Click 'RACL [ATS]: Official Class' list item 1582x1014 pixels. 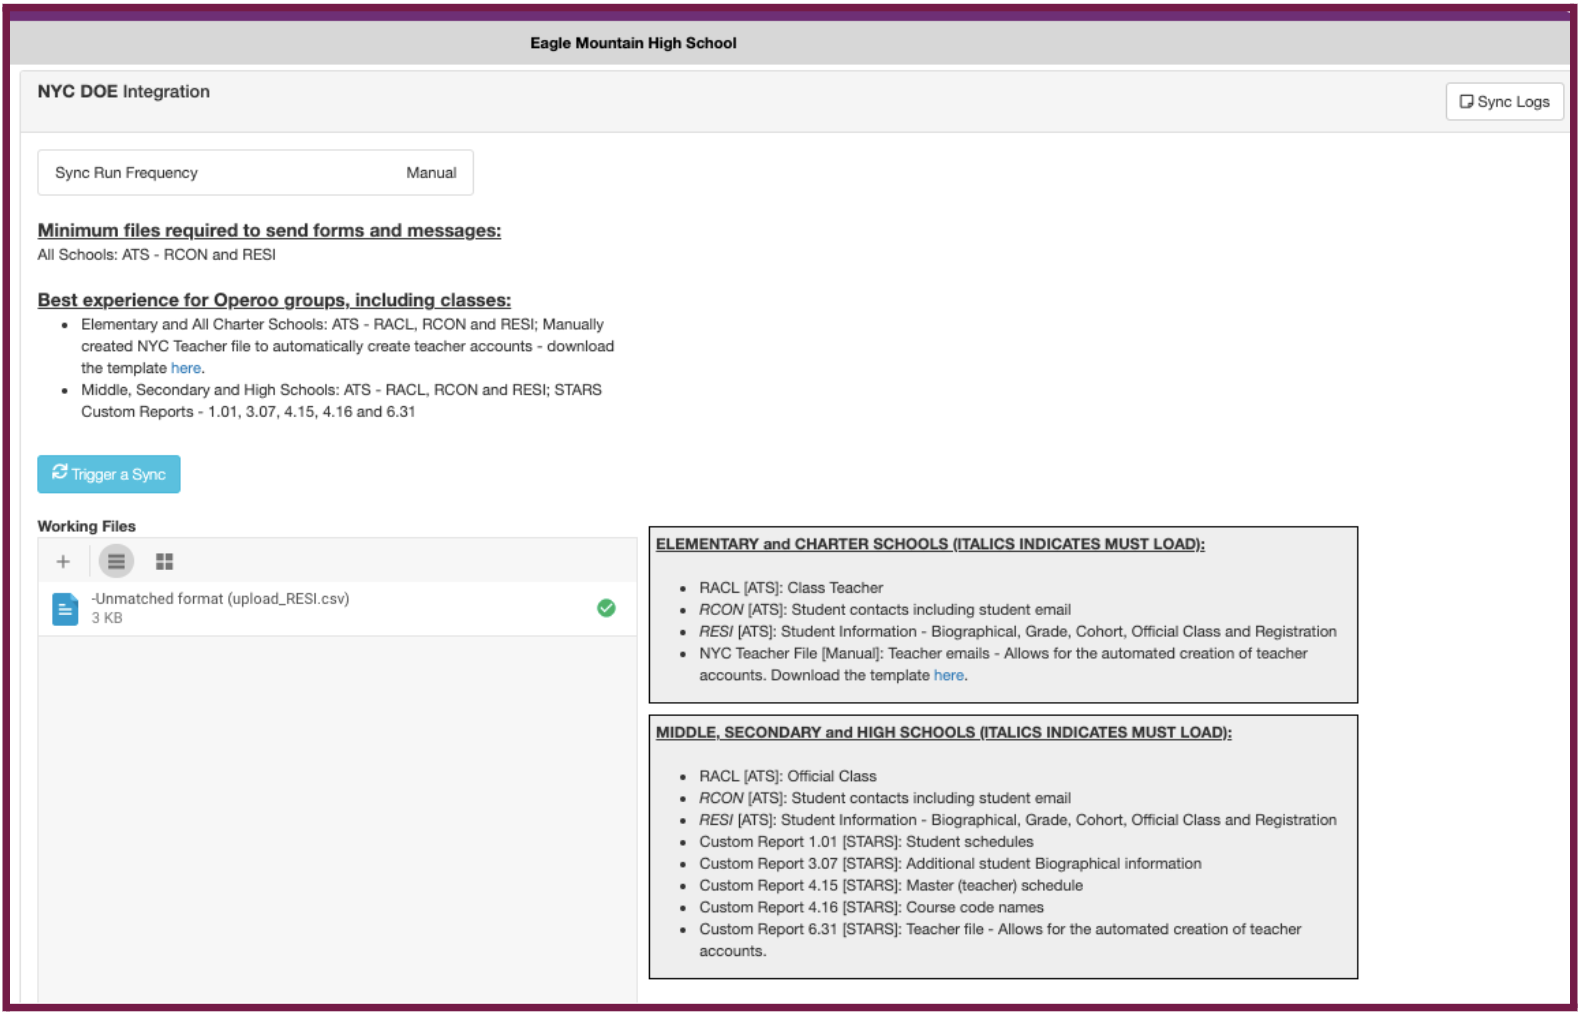788,776
